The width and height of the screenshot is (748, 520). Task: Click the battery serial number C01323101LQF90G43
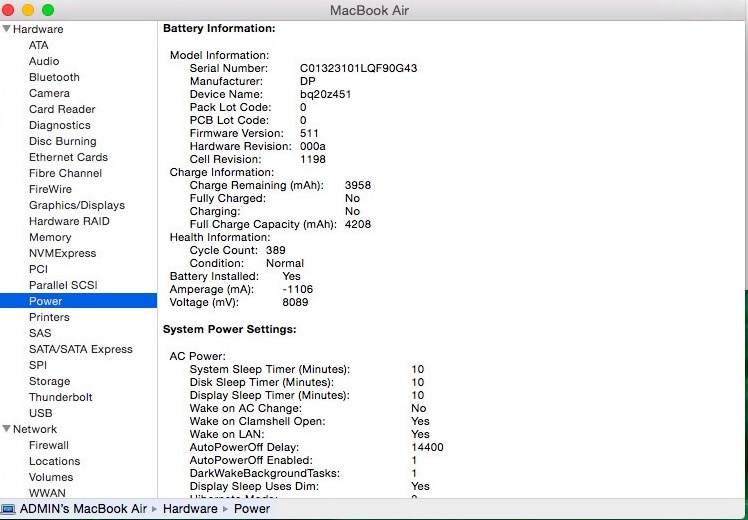[358, 68]
